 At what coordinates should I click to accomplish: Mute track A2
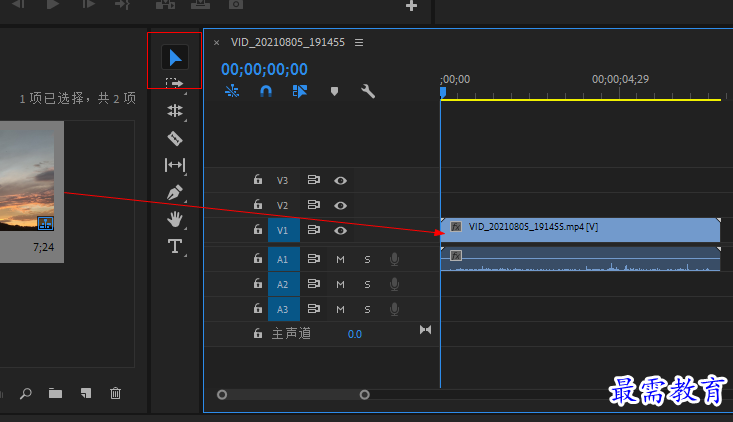coord(340,284)
